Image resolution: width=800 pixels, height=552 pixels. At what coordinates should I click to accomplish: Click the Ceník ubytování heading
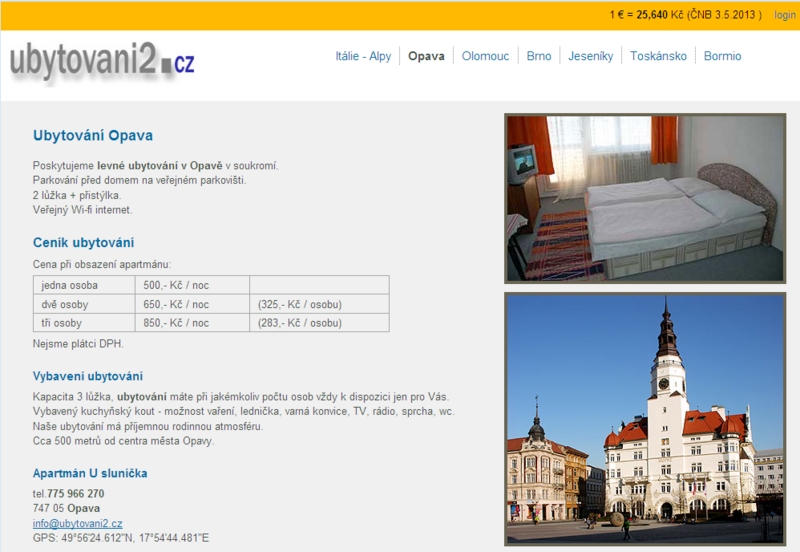coord(84,243)
